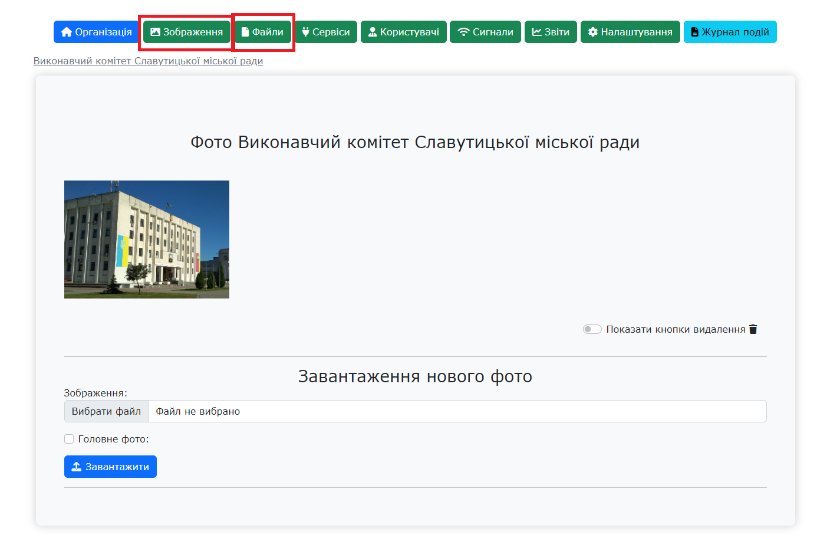Screen dimensions: 840x538
Task: Open the Звіти tab
Action: (551, 32)
